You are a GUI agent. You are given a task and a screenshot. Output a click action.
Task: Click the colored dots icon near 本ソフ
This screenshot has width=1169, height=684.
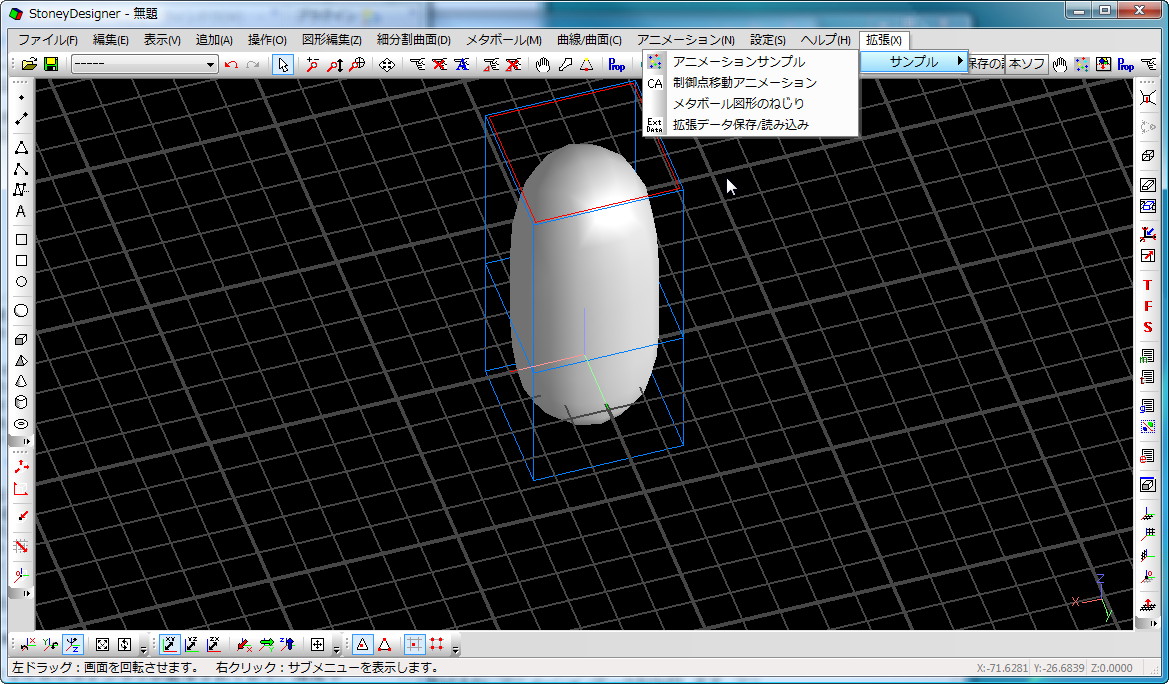1081,65
